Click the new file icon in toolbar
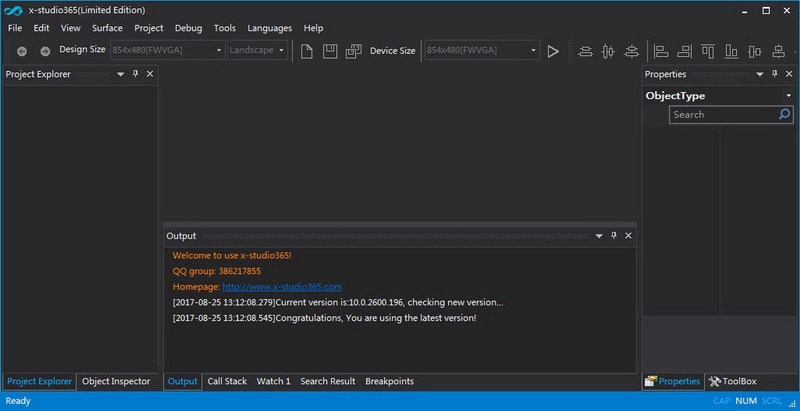Image resolution: width=800 pixels, height=411 pixels. point(306,51)
